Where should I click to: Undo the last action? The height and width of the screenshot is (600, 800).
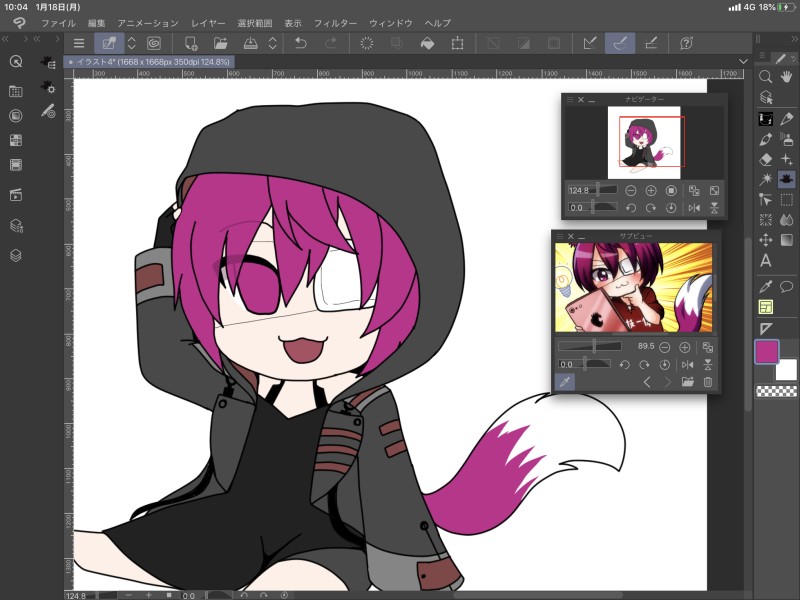click(301, 43)
